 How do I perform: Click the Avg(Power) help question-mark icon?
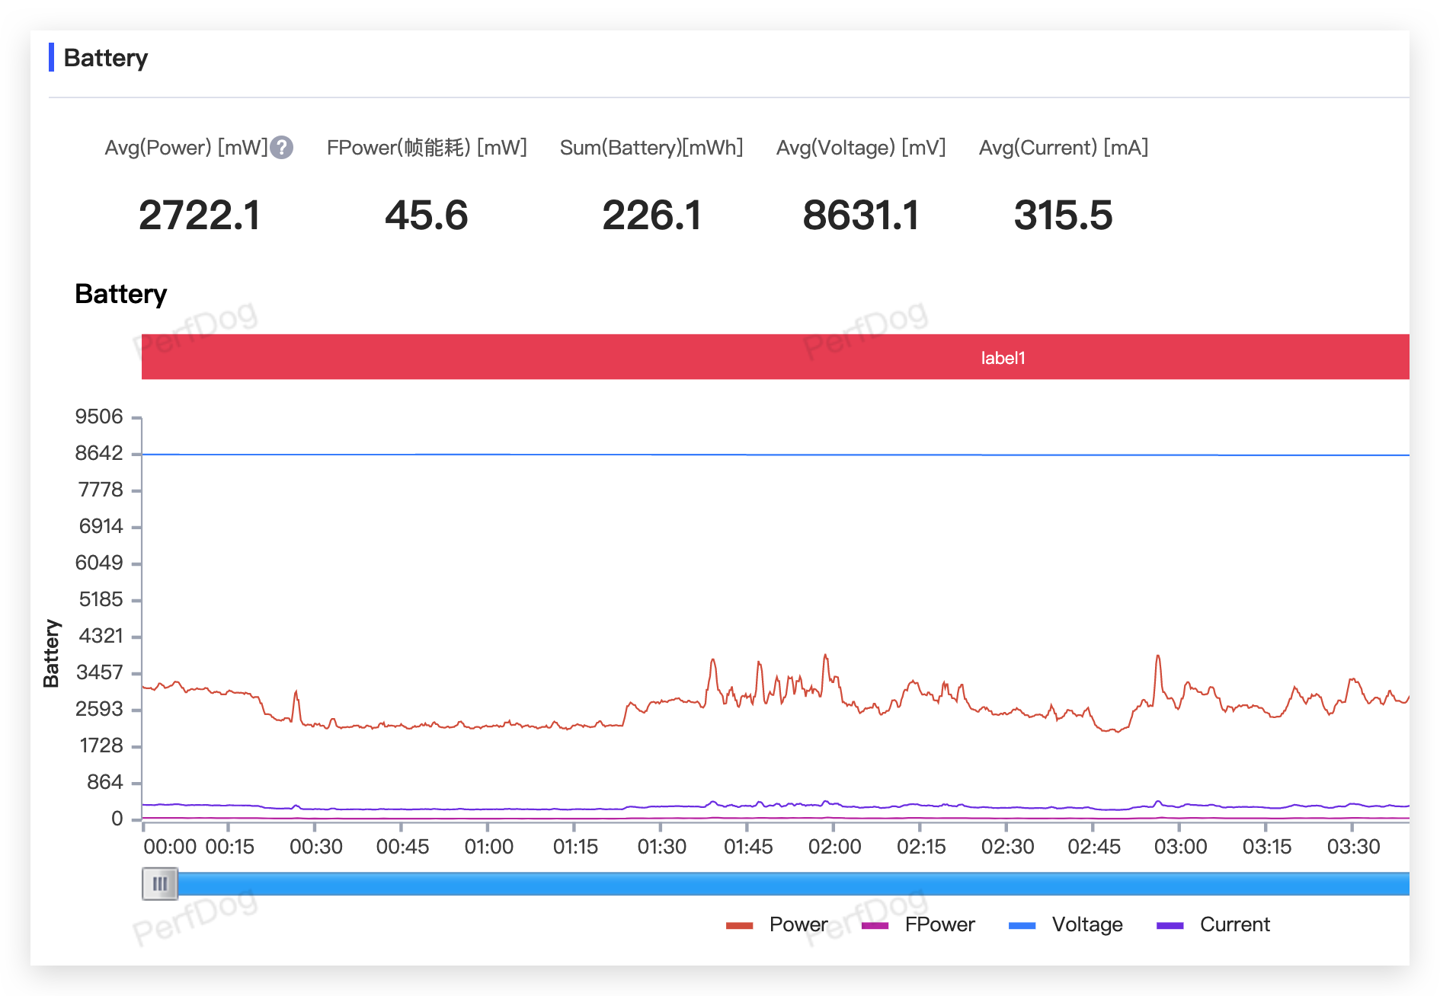[282, 148]
